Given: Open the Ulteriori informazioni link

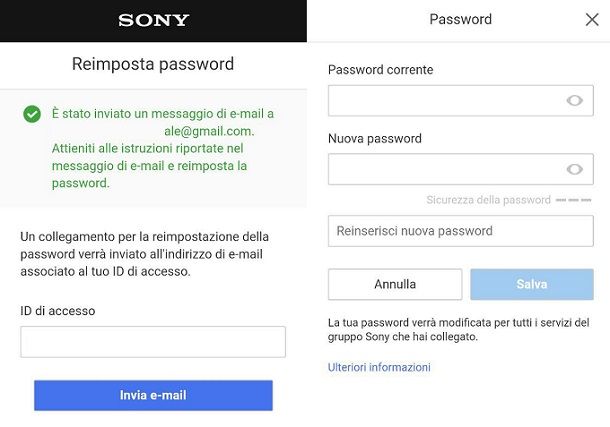Looking at the screenshot, I should click(x=379, y=367).
